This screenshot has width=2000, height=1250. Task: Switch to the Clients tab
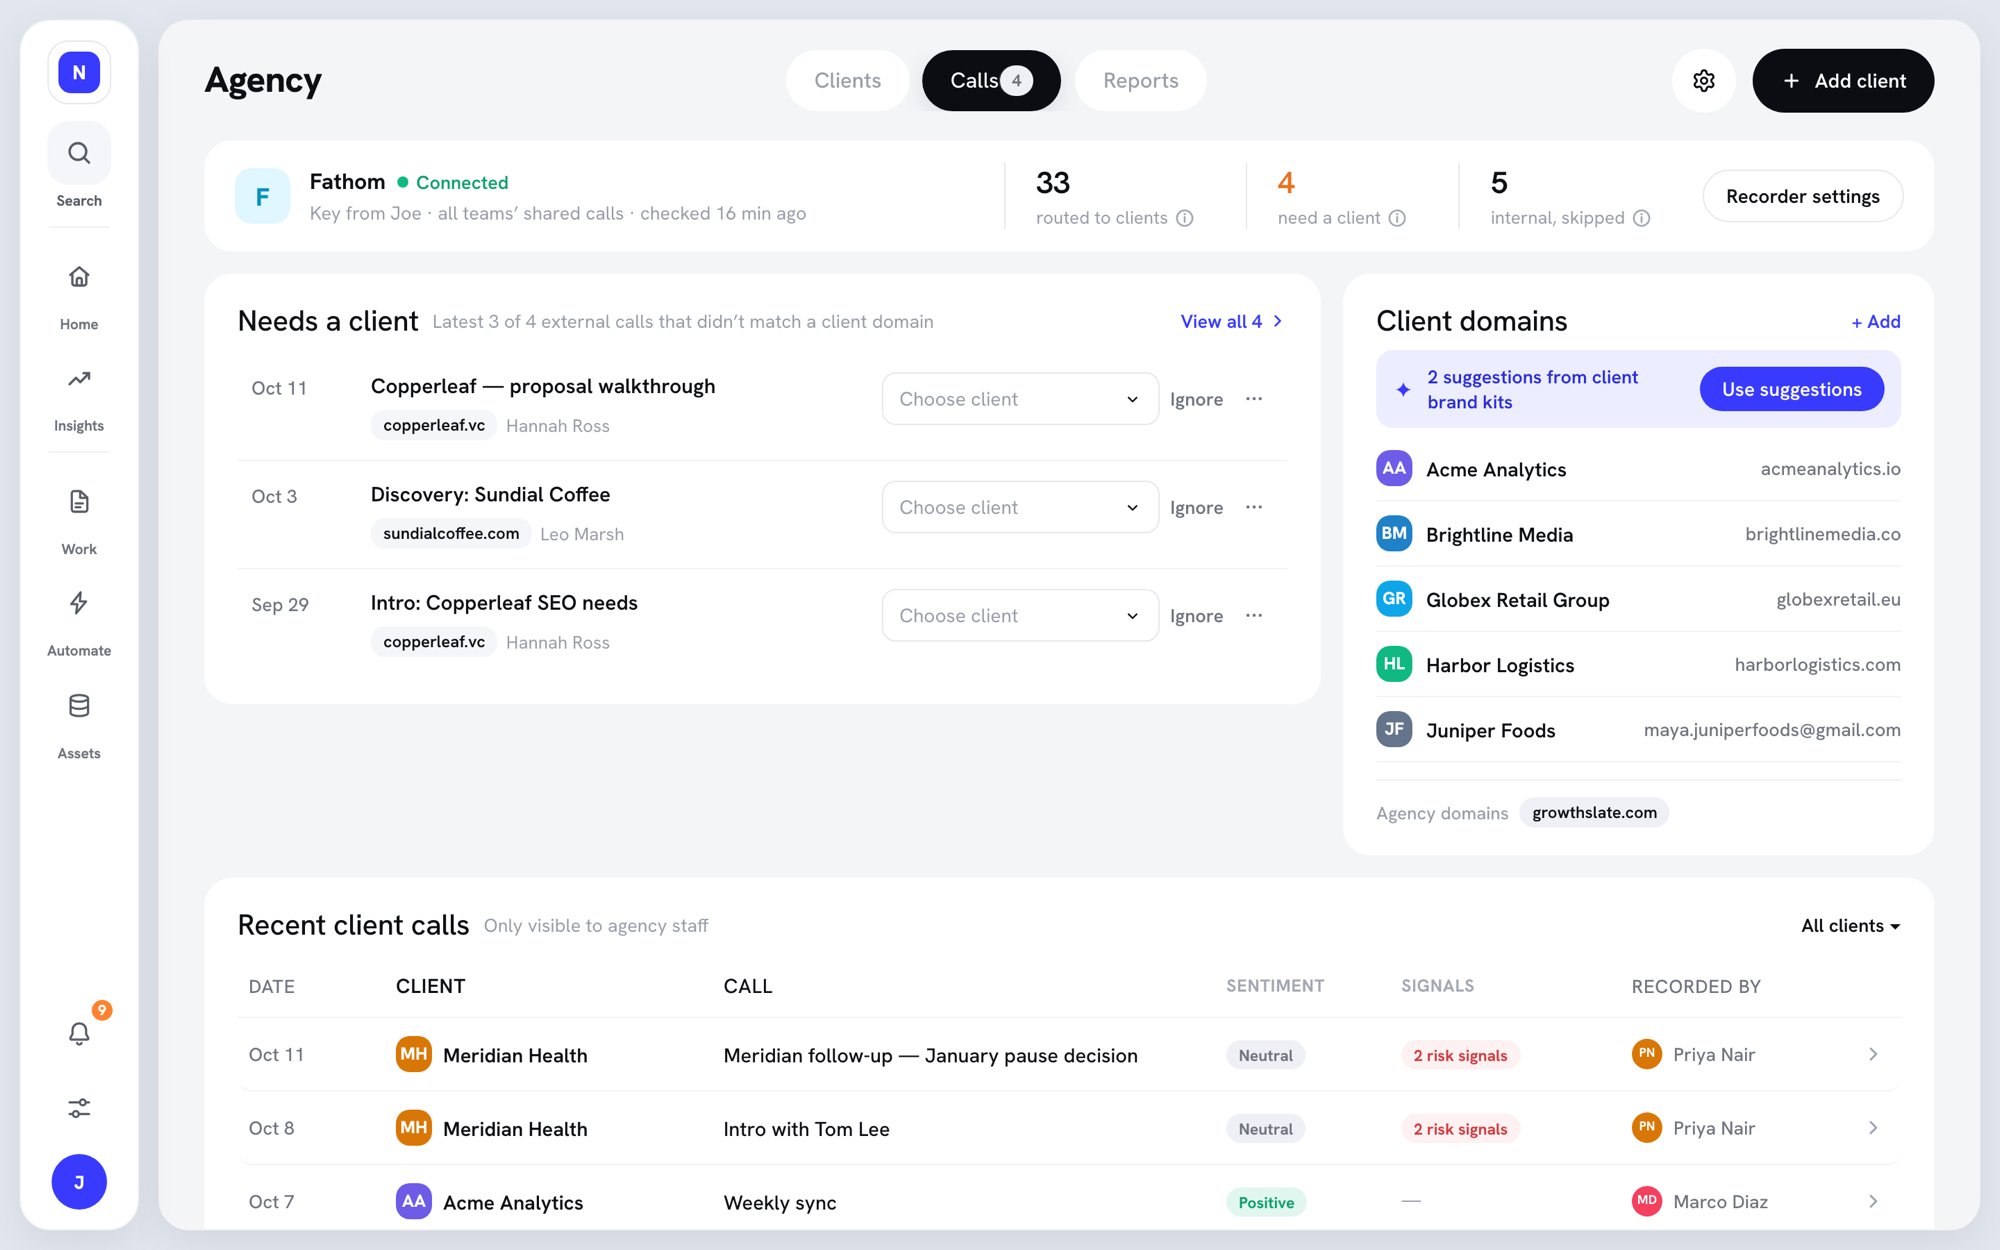point(847,81)
